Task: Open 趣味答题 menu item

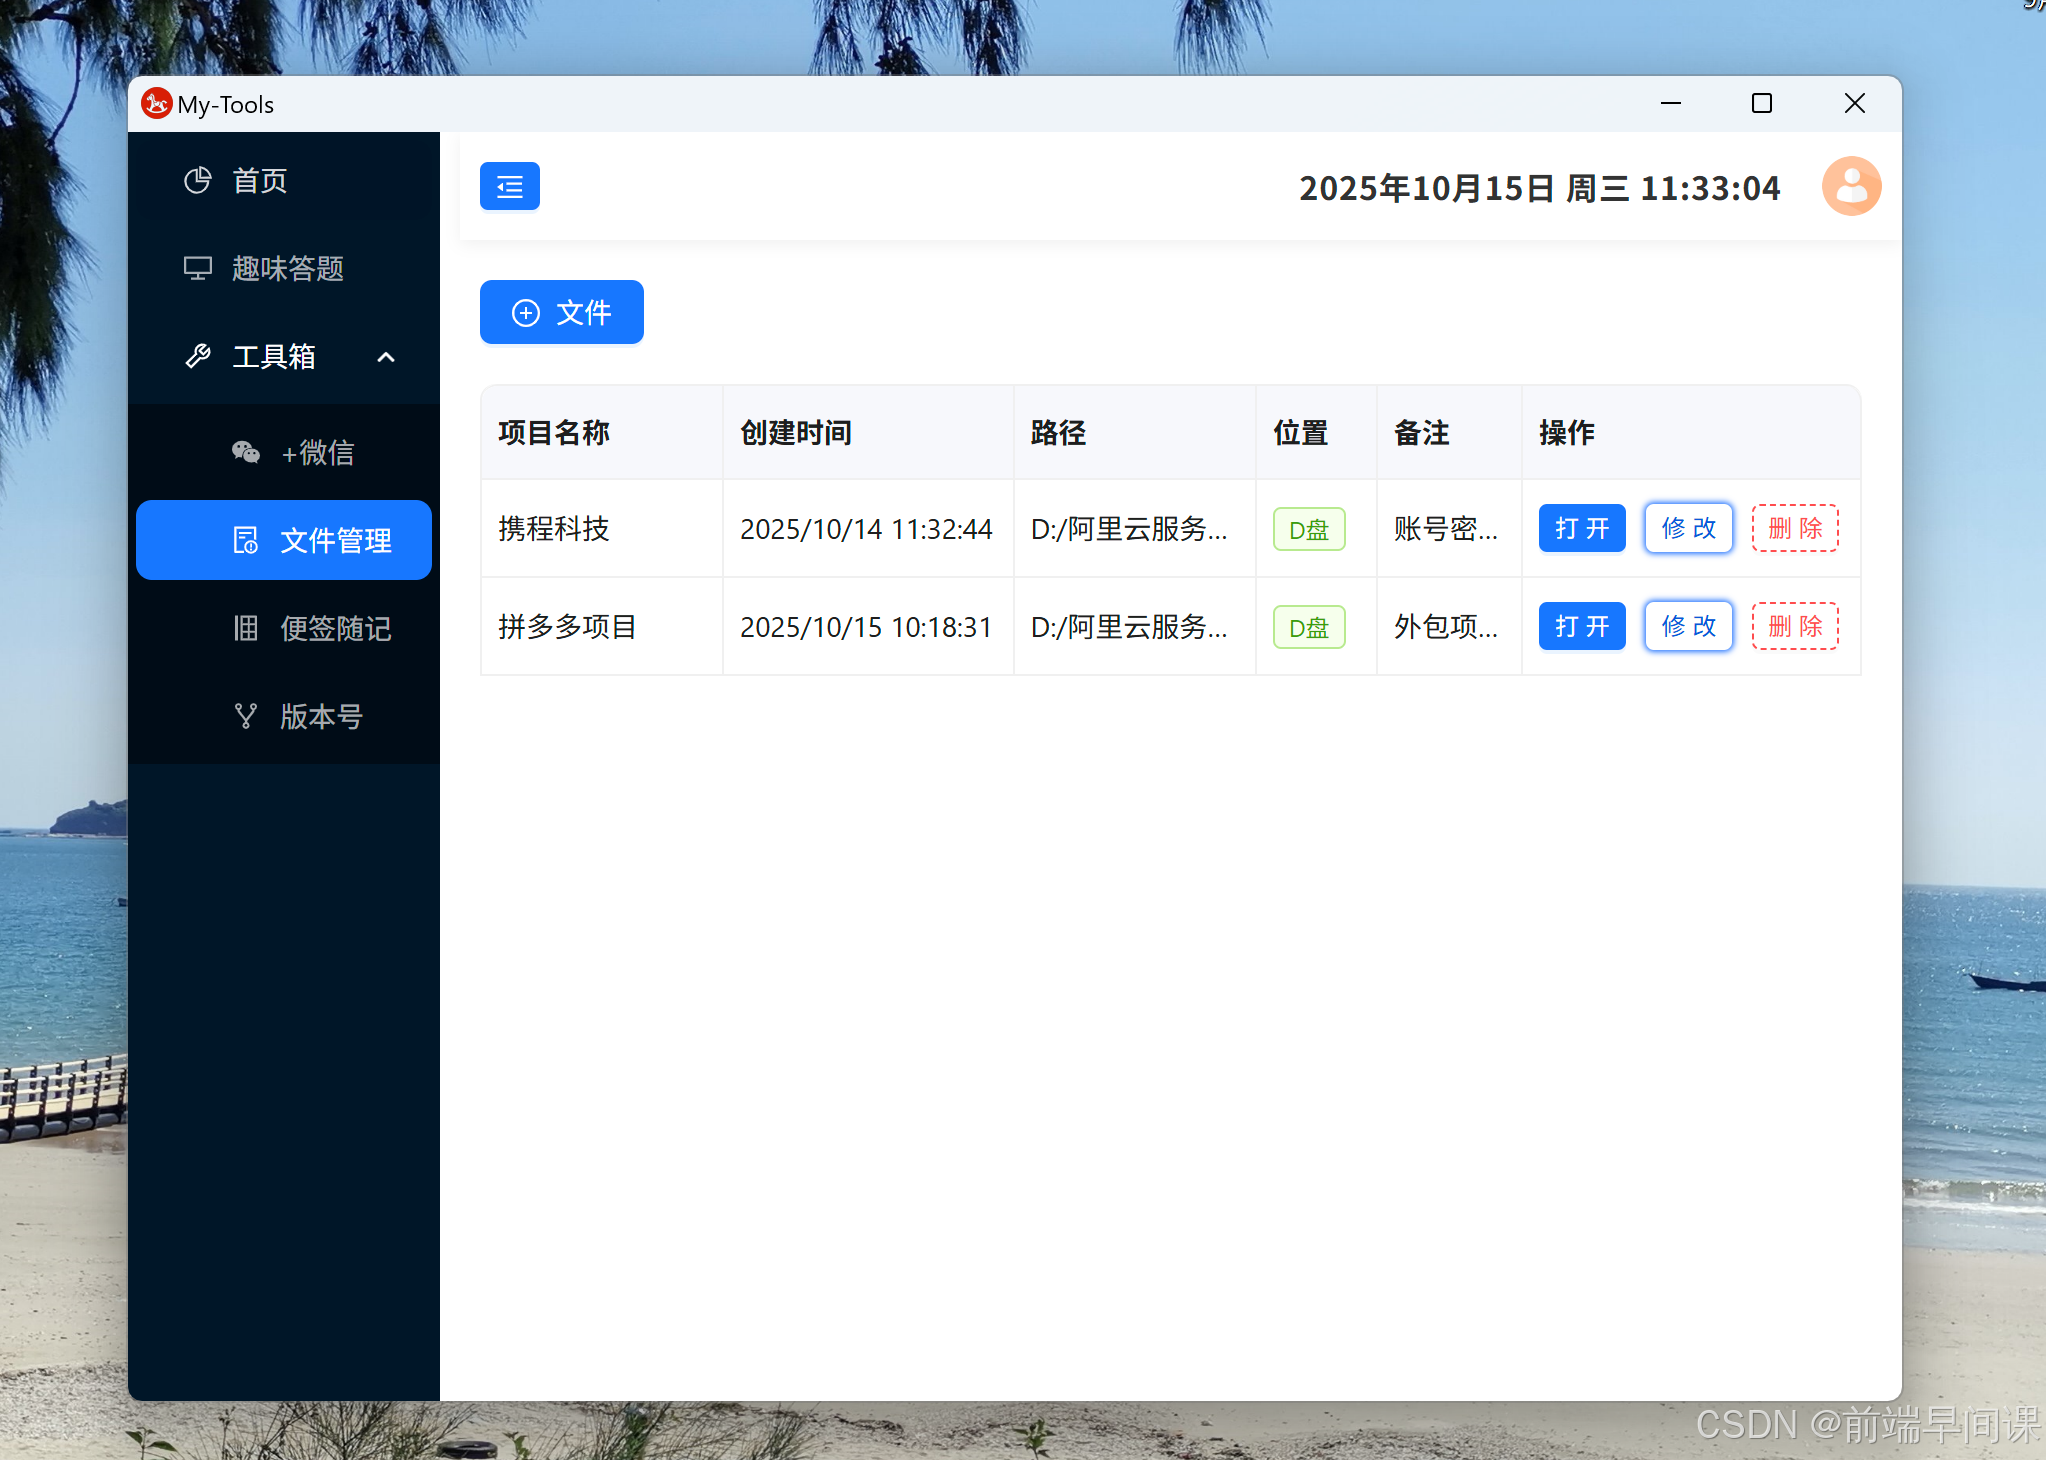Action: click(x=284, y=269)
